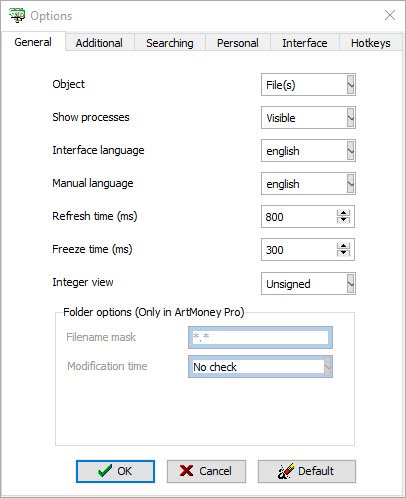
Task: Switch to the Searching tab
Action: point(170,43)
